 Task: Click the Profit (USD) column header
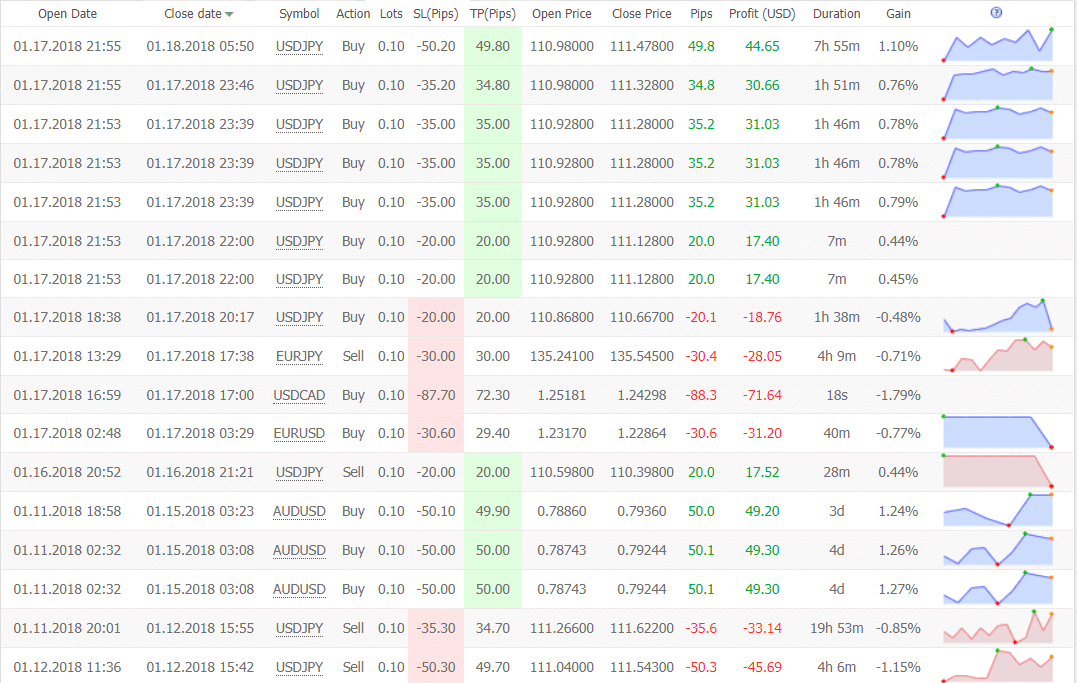[762, 14]
